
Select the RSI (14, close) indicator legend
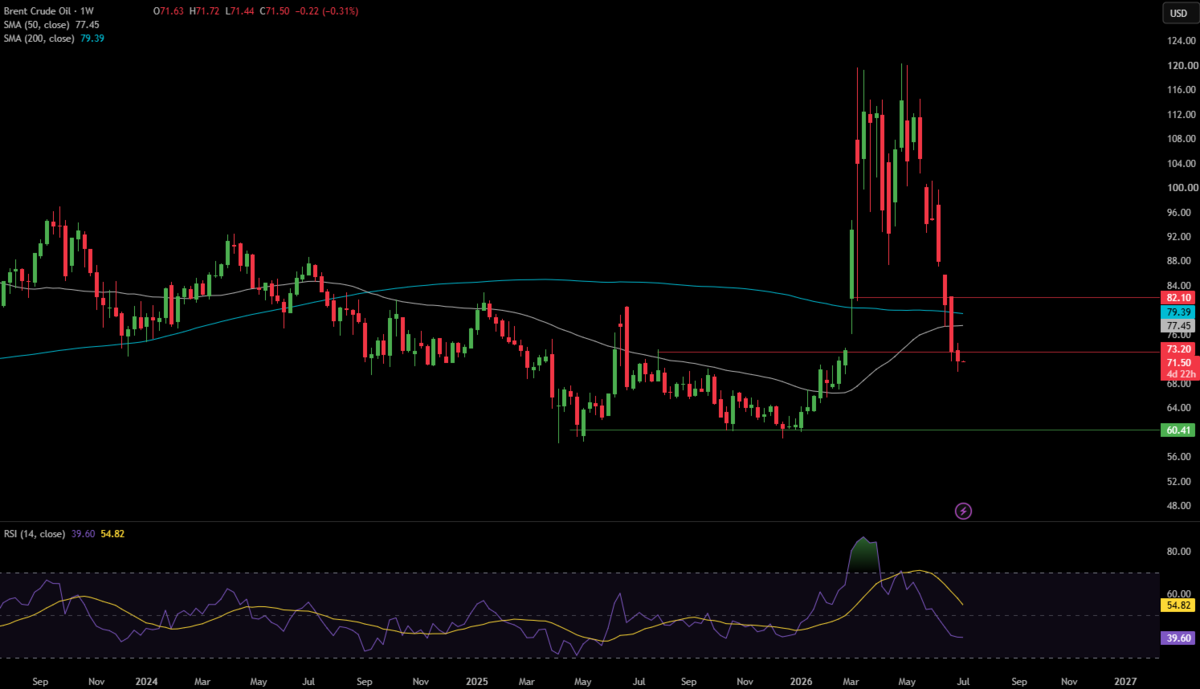click(x=62, y=534)
